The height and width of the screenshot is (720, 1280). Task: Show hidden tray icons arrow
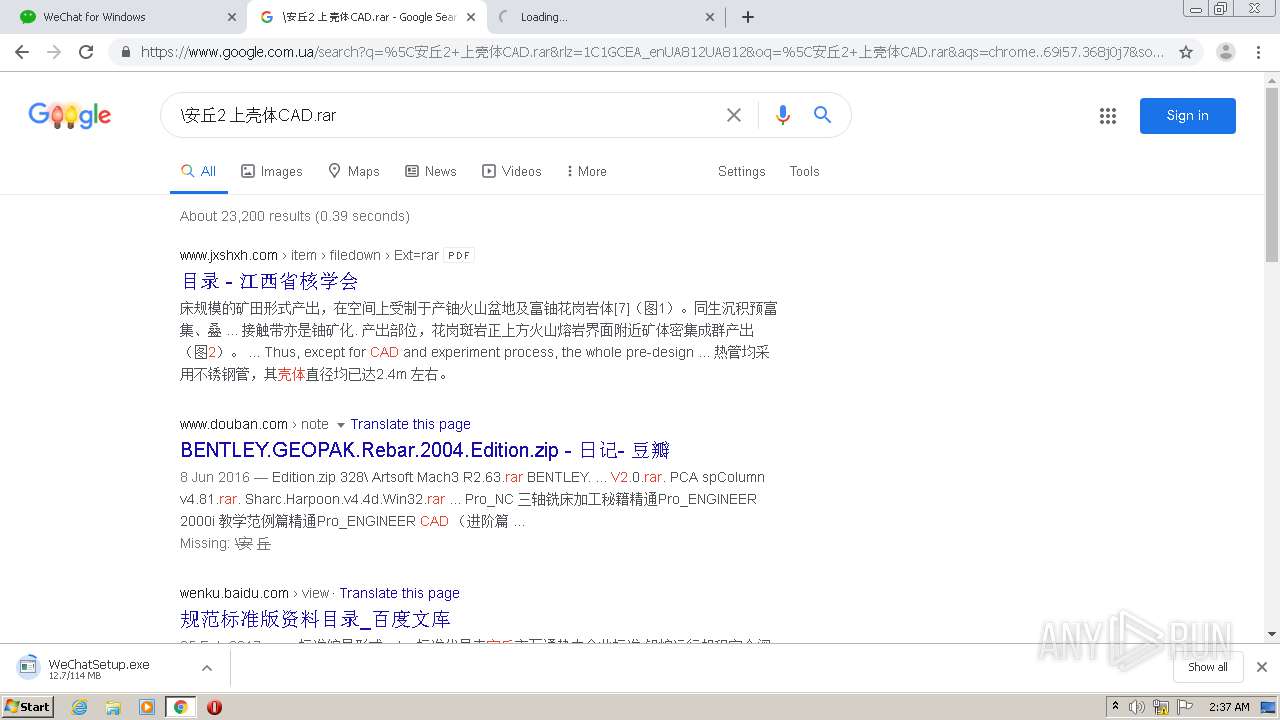(1115, 707)
